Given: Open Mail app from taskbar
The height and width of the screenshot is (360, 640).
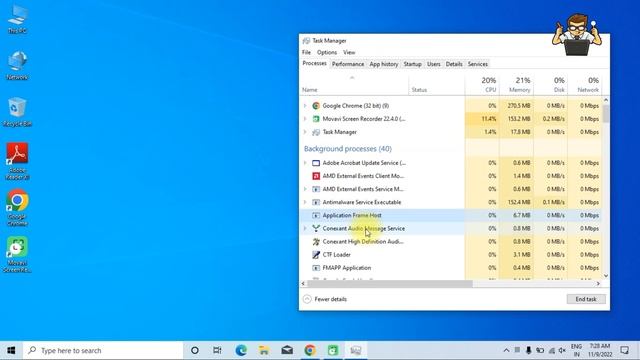Looking at the screenshot, I should [287, 350].
